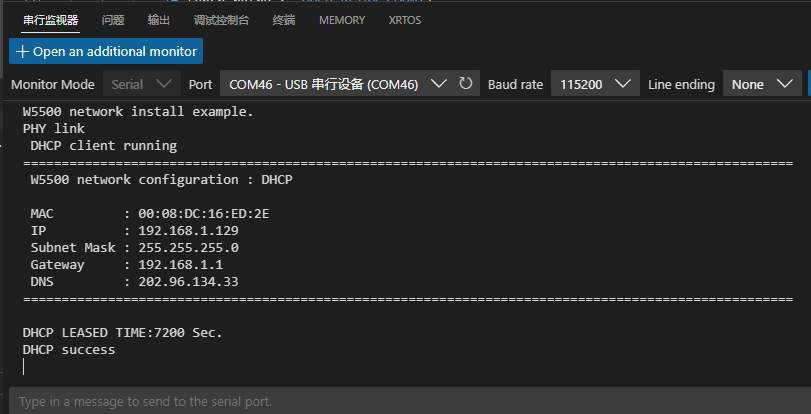
Task: Click the Monitor Mode label
Action: [53, 84]
